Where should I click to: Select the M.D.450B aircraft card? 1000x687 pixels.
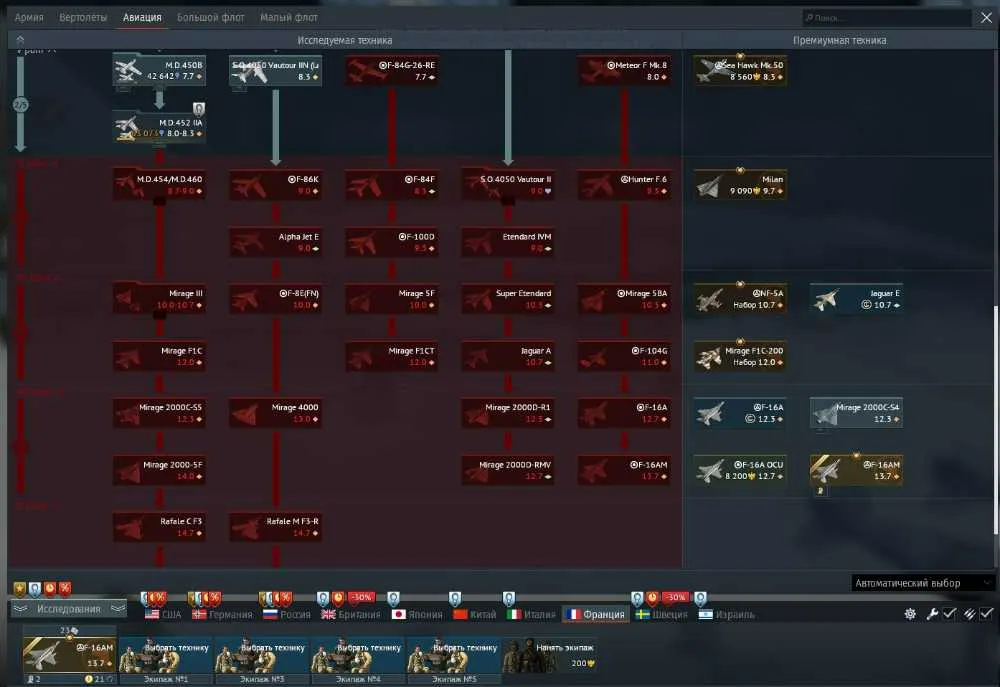point(159,70)
